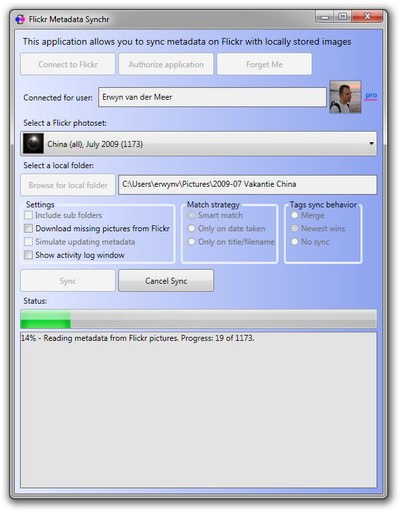
Task: Click the Forget Me button
Action: pyautogui.click(x=264, y=64)
